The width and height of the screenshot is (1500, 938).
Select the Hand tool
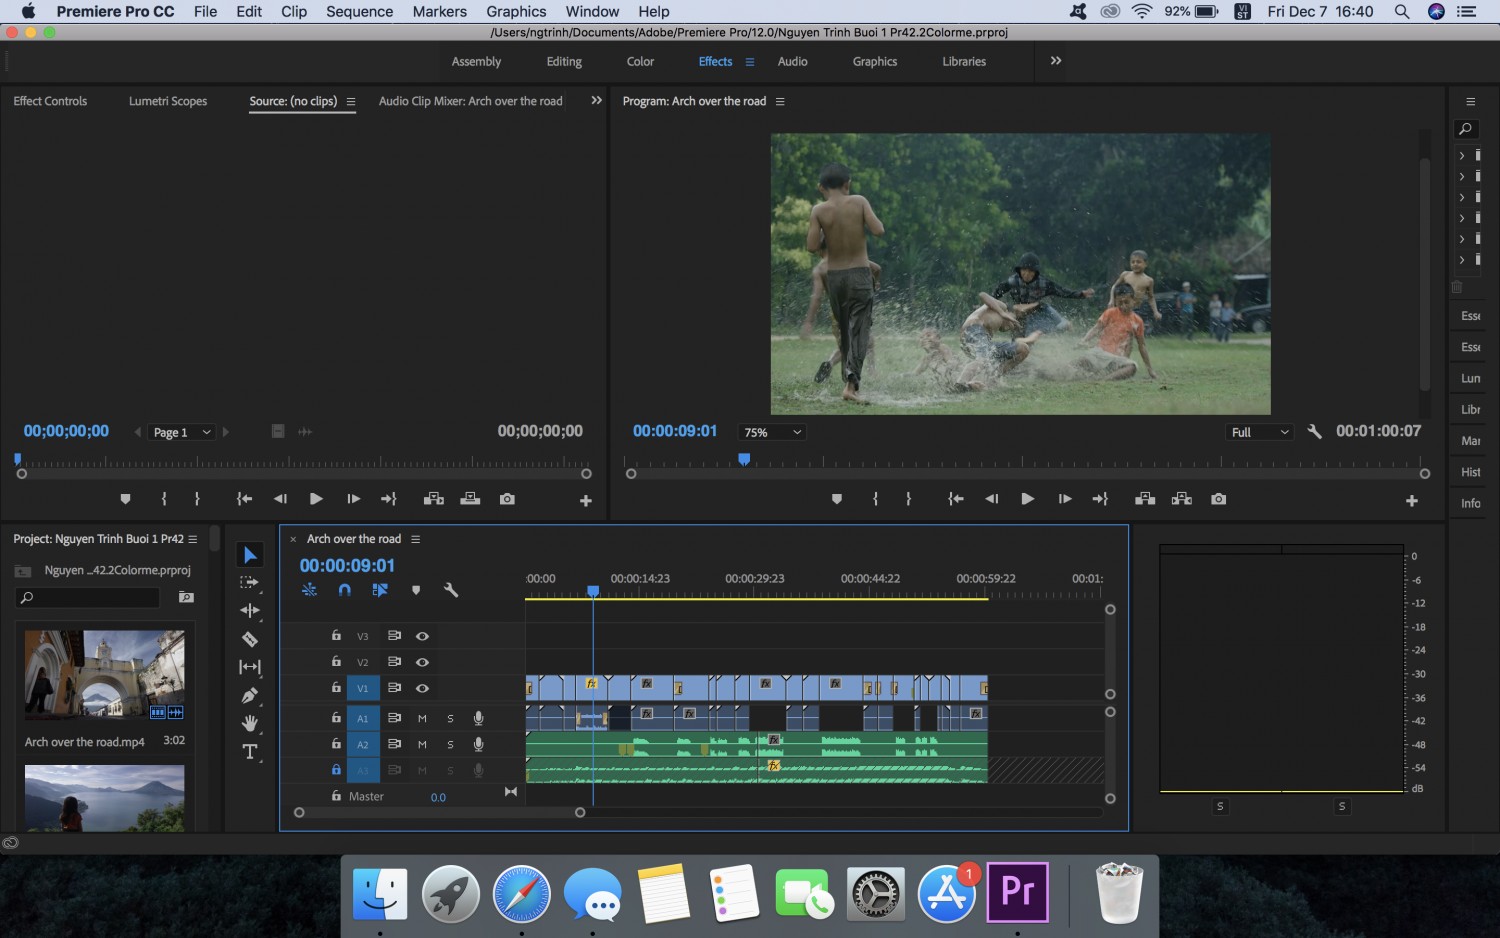tap(250, 723)
